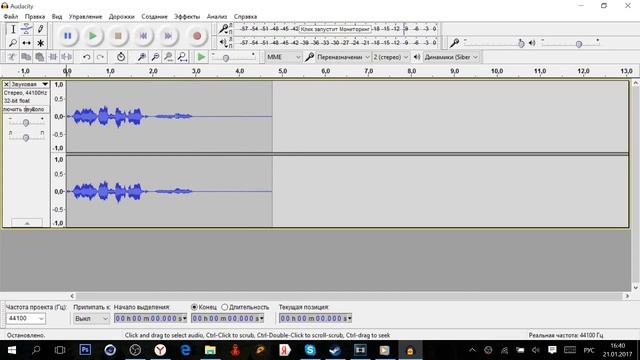Click the Fit Project zoom icon
This screenshot has width=640, height=360.
182,57
